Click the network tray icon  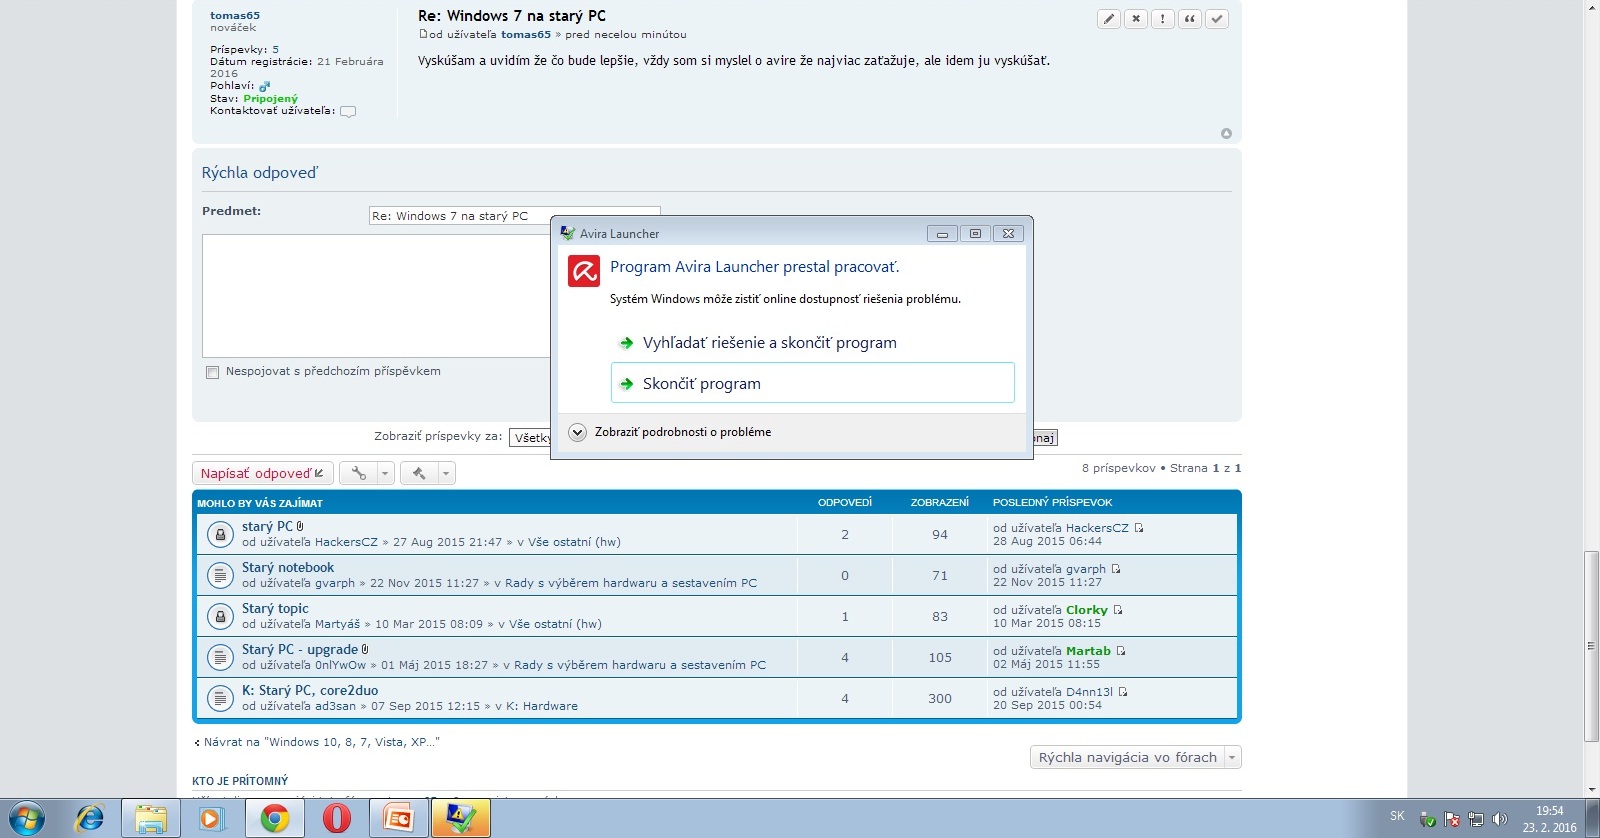point(1476,819)
